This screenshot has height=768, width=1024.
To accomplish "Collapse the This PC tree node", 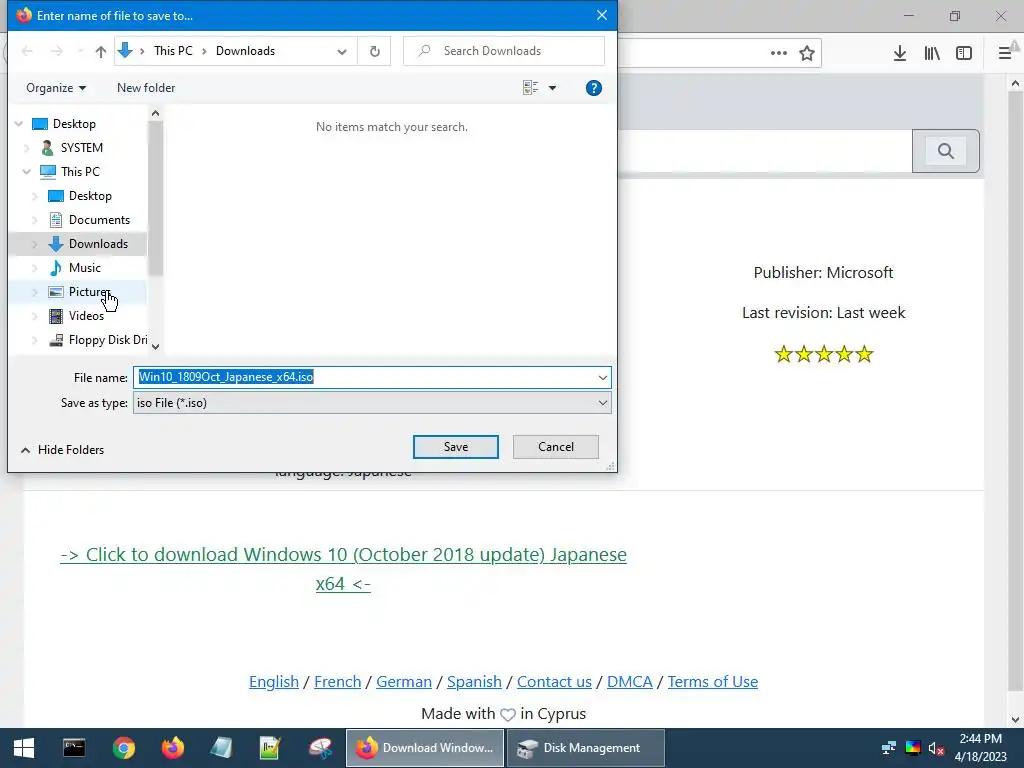I will click(27, 172).
